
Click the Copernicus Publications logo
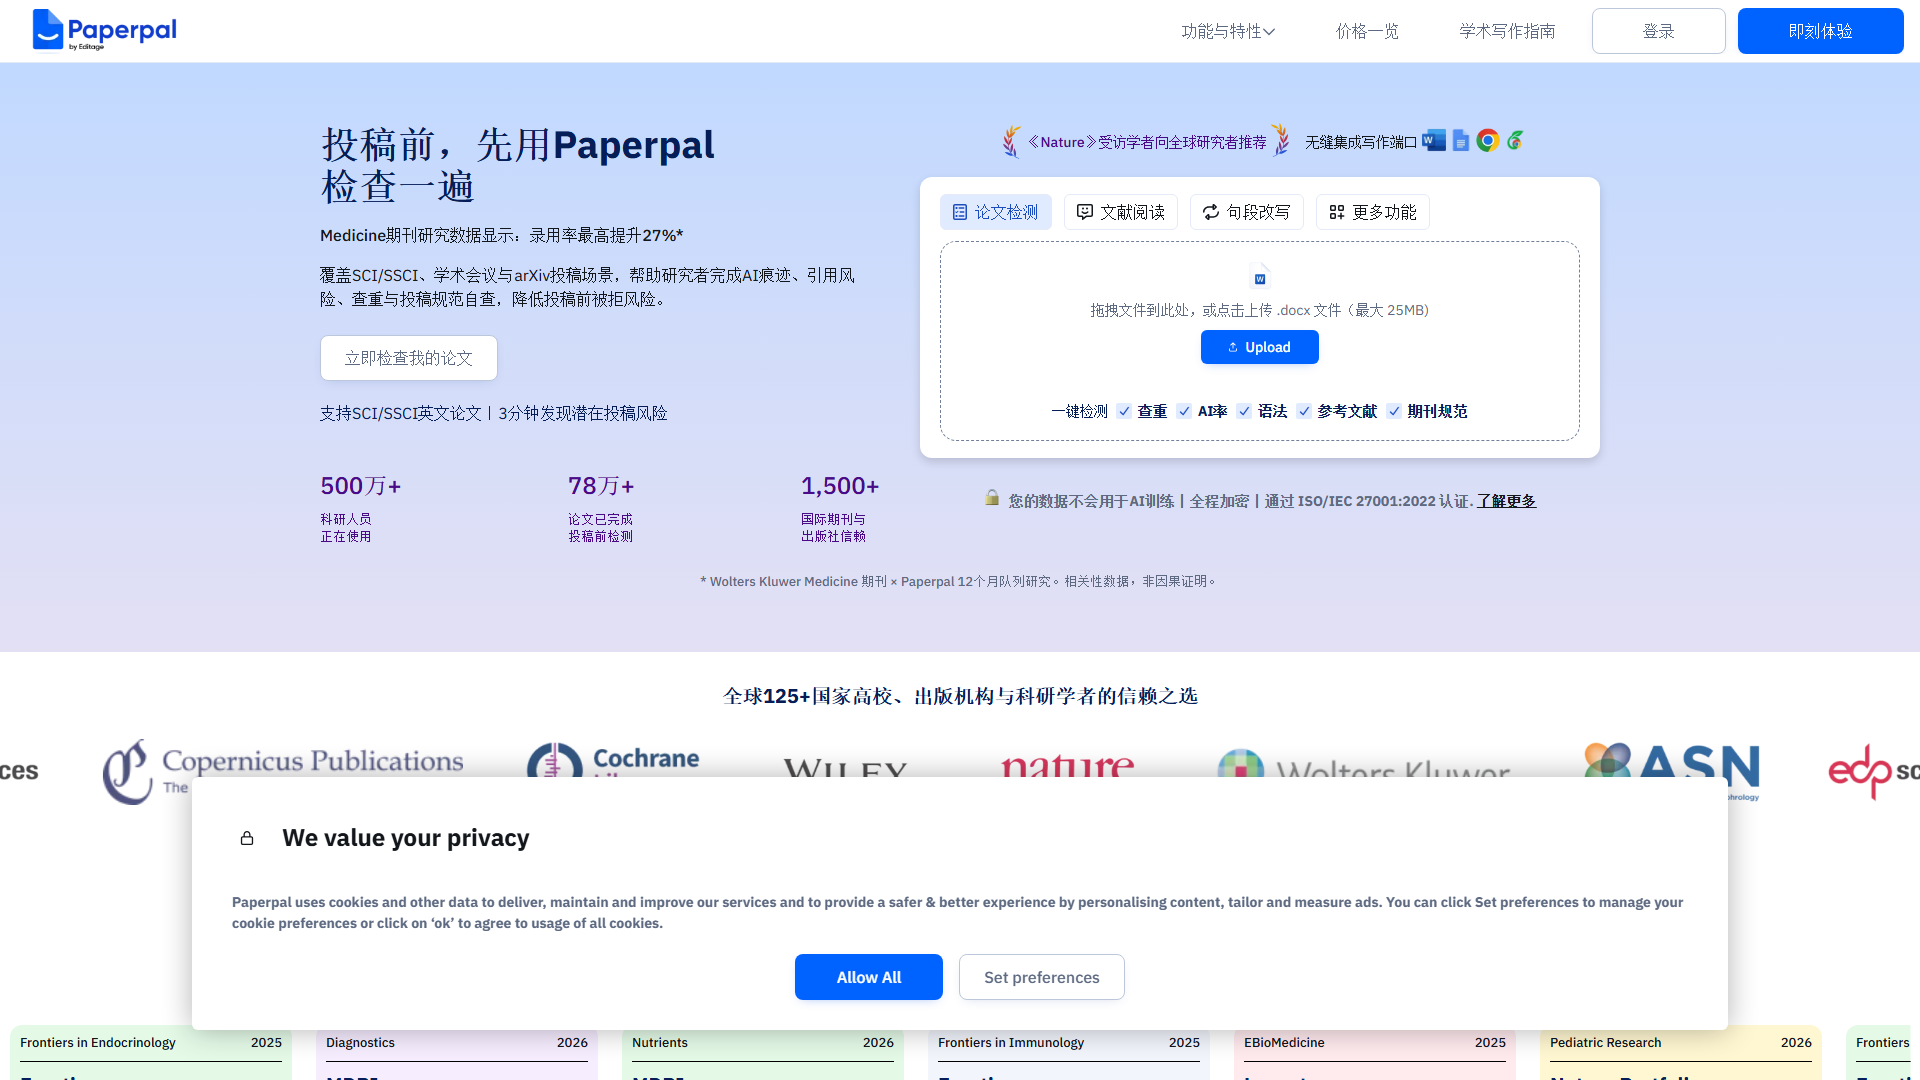click(283, 771)
